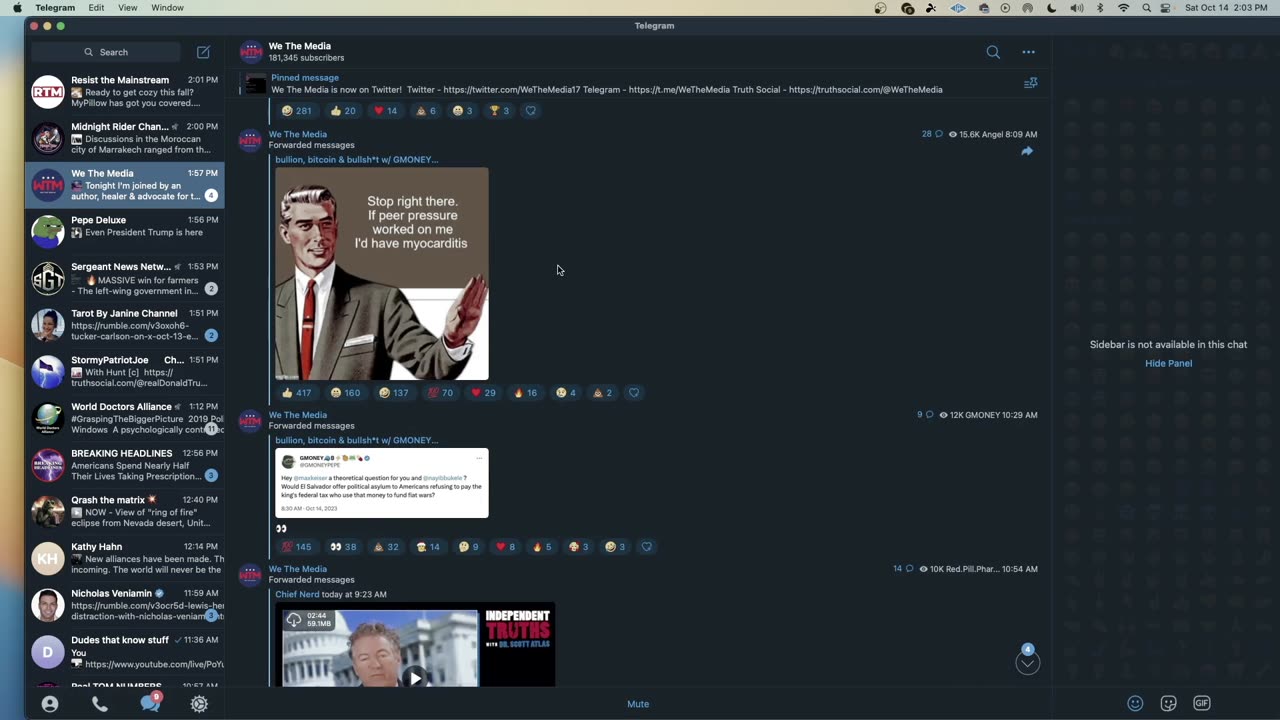Open the BREAKING HEADLINES chat

(125, 465)
